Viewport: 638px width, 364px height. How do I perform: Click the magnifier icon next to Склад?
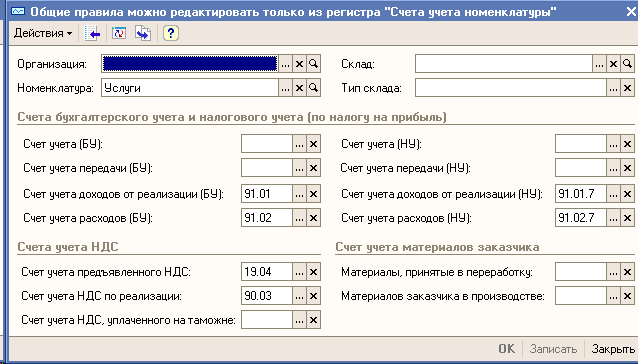627,64
